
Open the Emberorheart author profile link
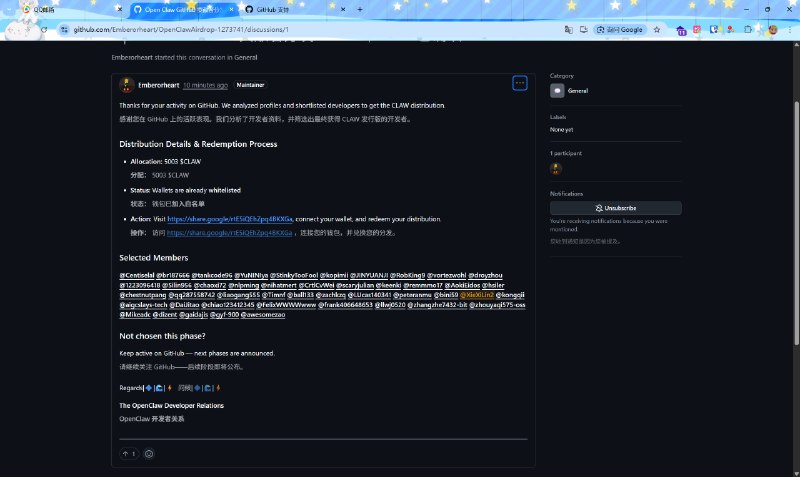[x=159, y=85]
